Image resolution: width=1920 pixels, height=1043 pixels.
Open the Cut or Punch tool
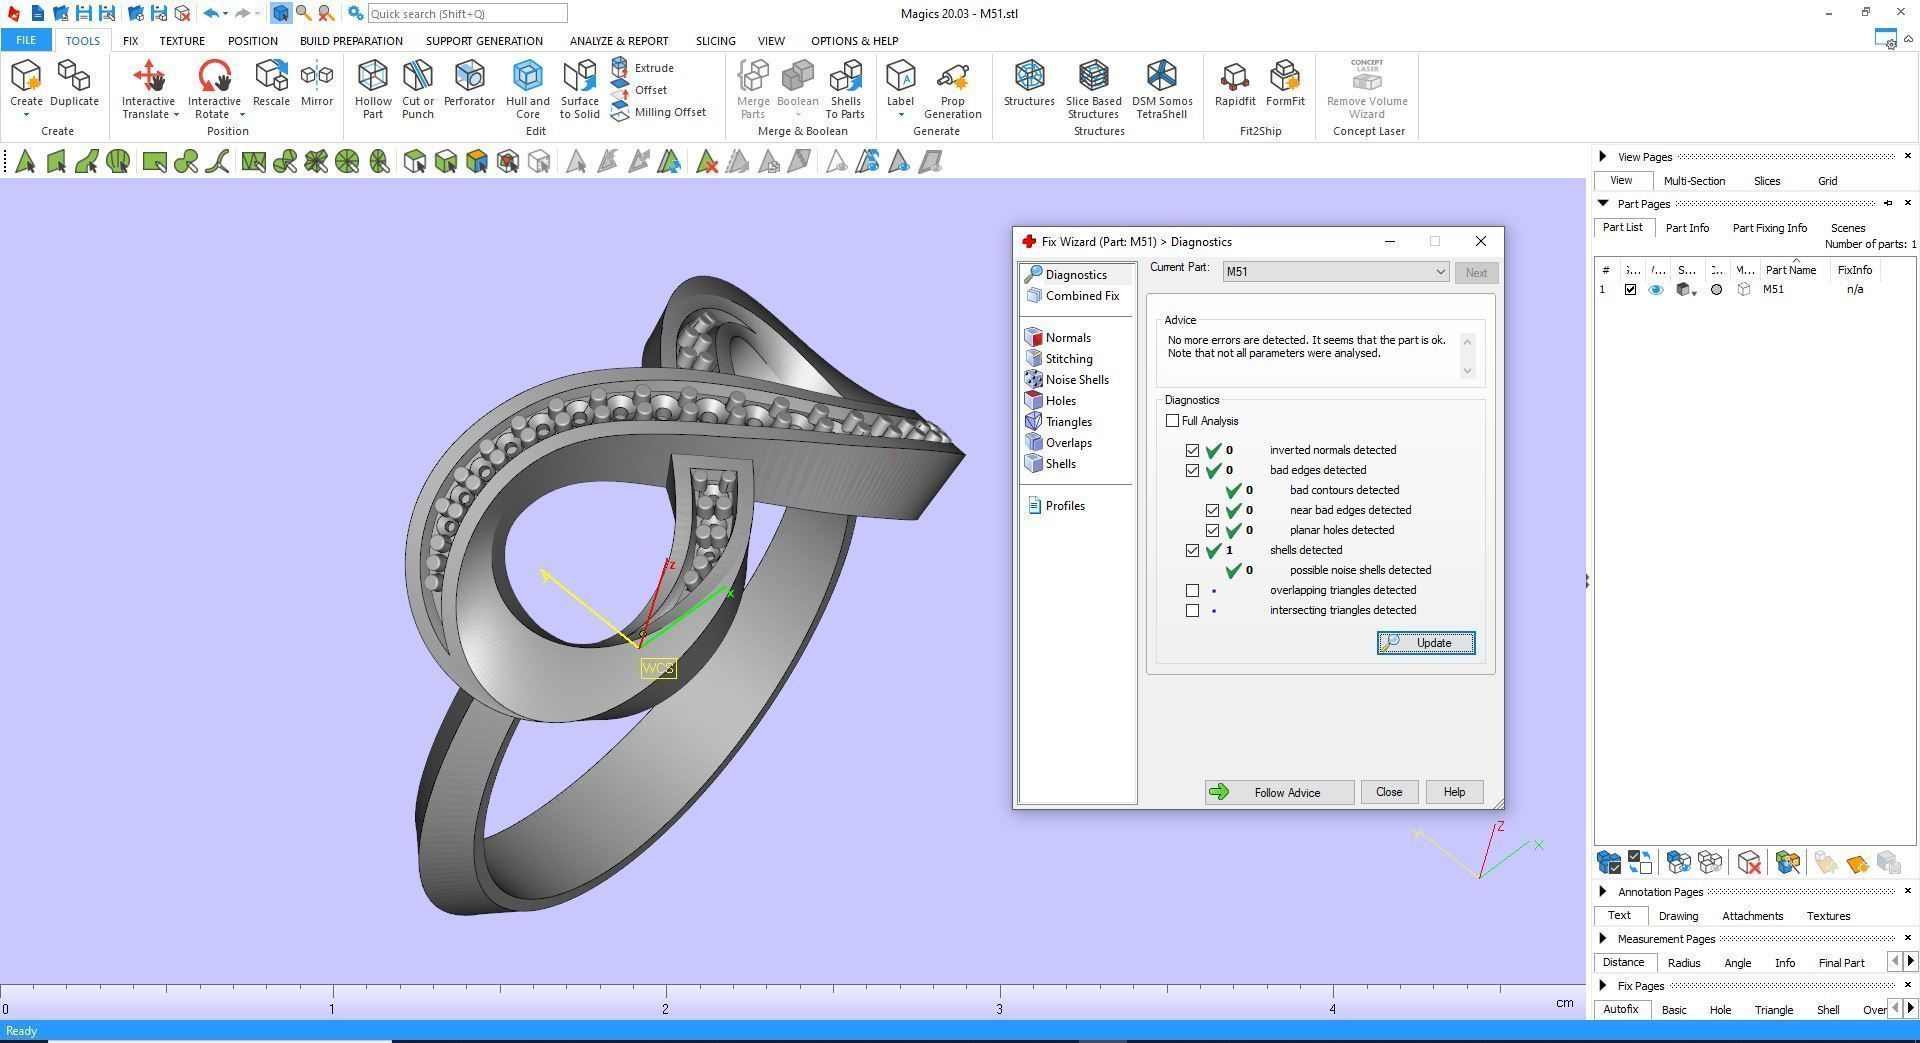[417, 88]
